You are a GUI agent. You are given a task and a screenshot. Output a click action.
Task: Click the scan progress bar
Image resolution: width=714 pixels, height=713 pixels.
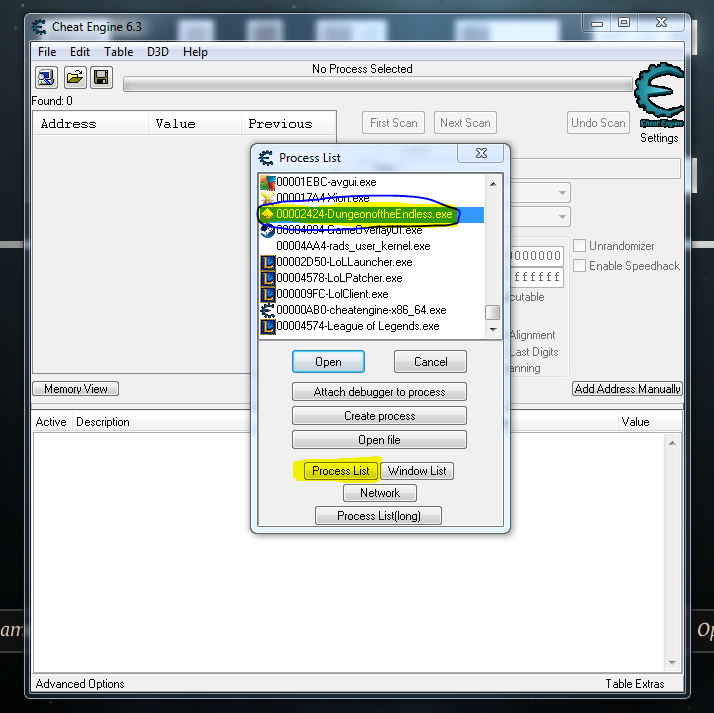(x=377, y=85)
